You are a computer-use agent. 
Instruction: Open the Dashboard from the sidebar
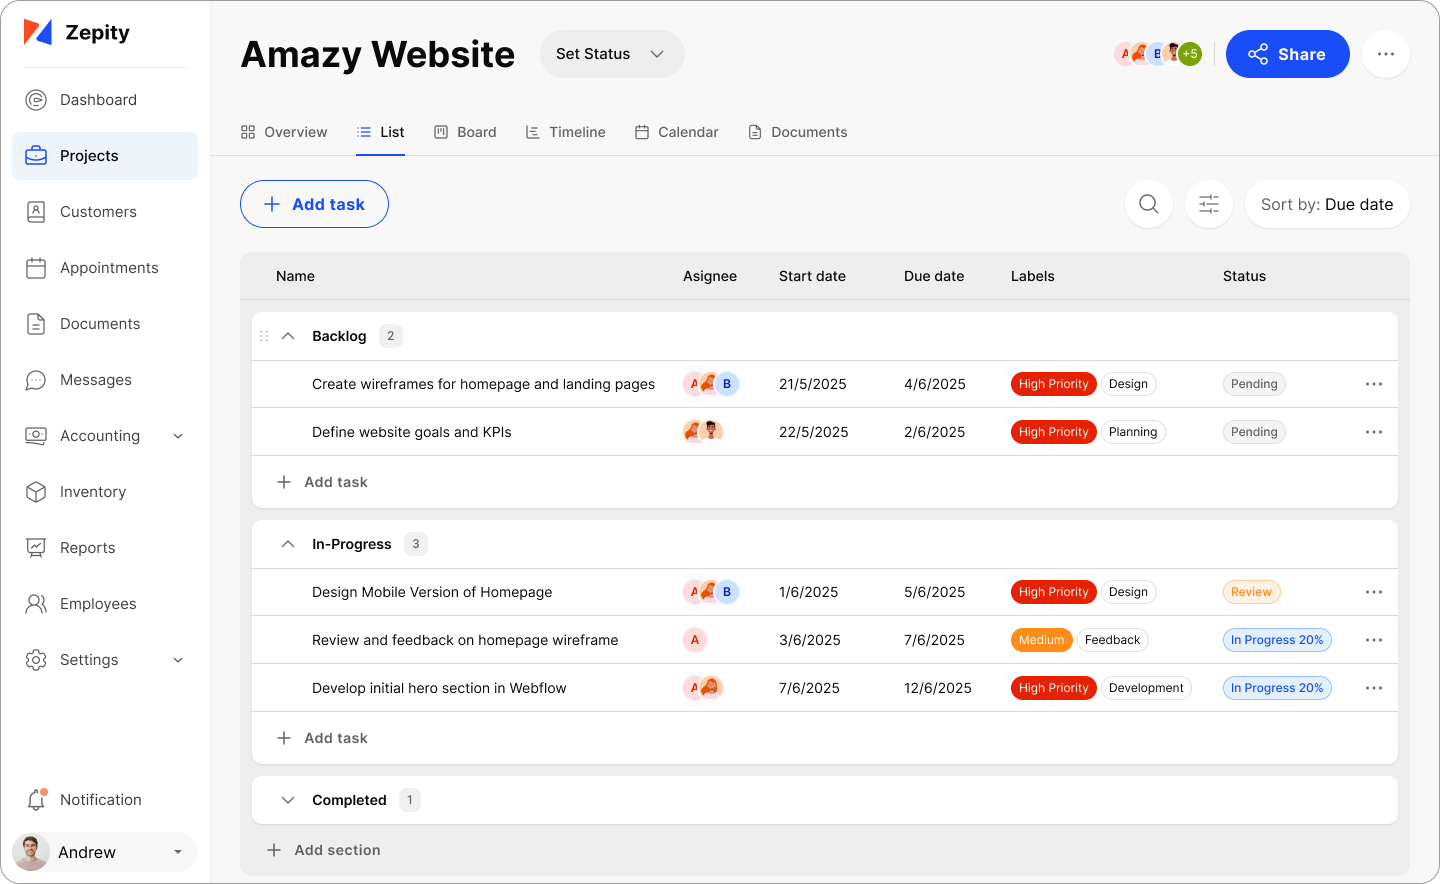(98, 99)
